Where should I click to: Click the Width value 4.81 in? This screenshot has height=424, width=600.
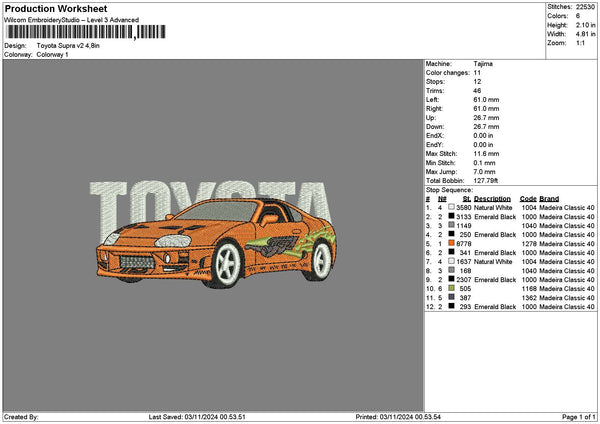click(x=586, y=34)
